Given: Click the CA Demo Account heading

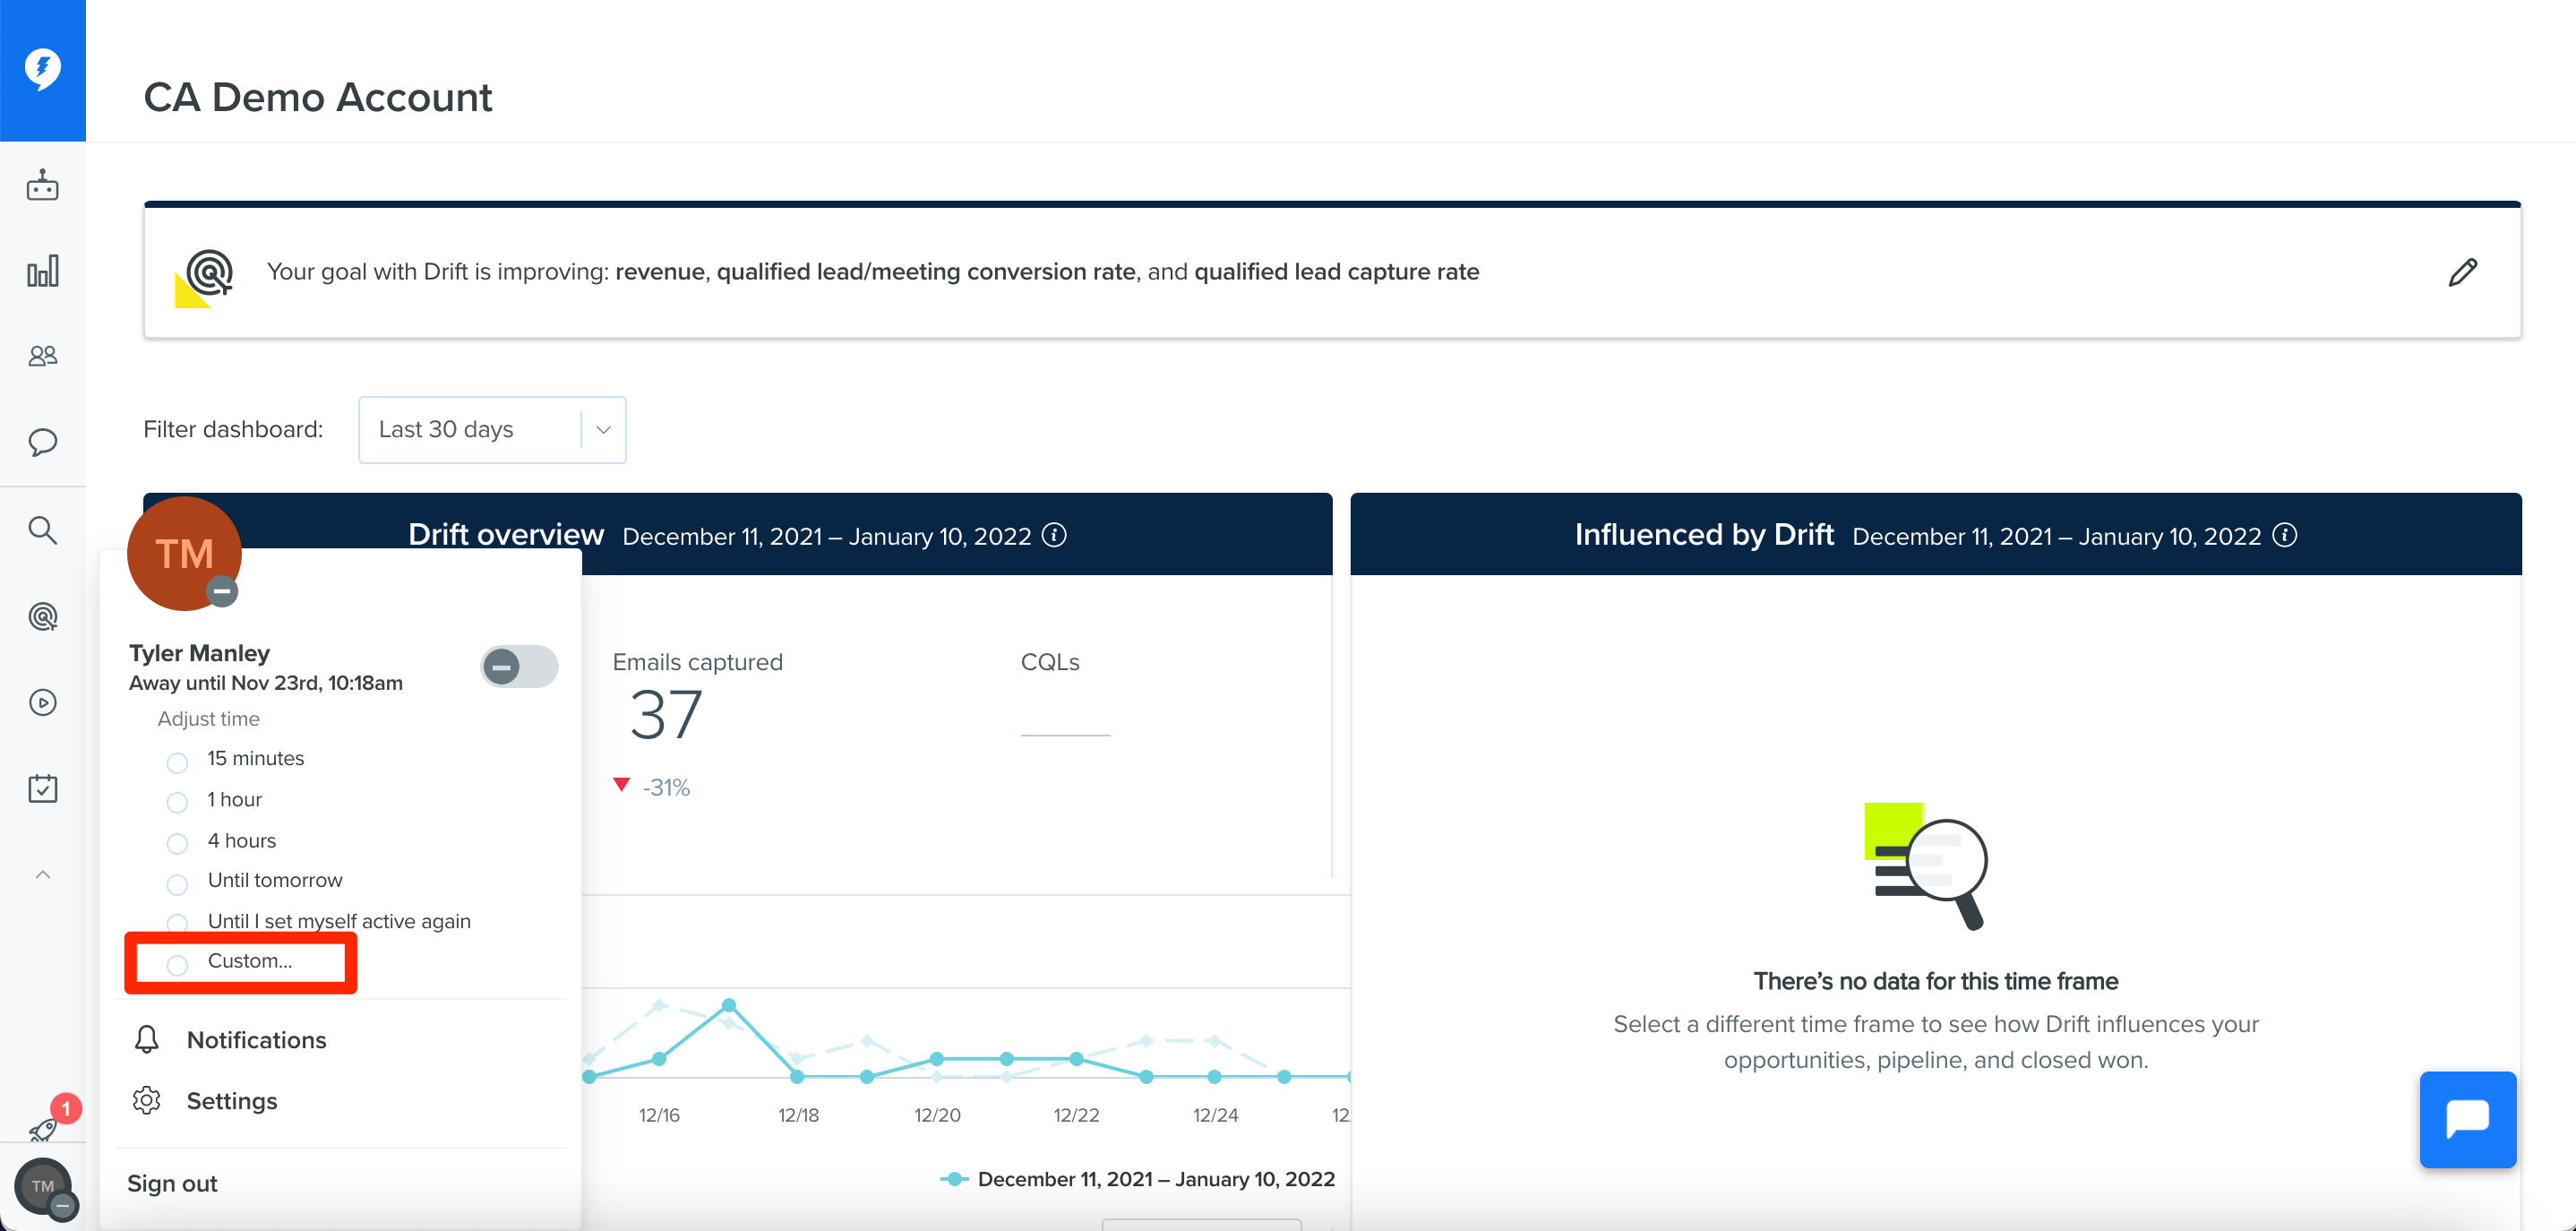Looking at the screenshot, I should click(x=318, y=97).
